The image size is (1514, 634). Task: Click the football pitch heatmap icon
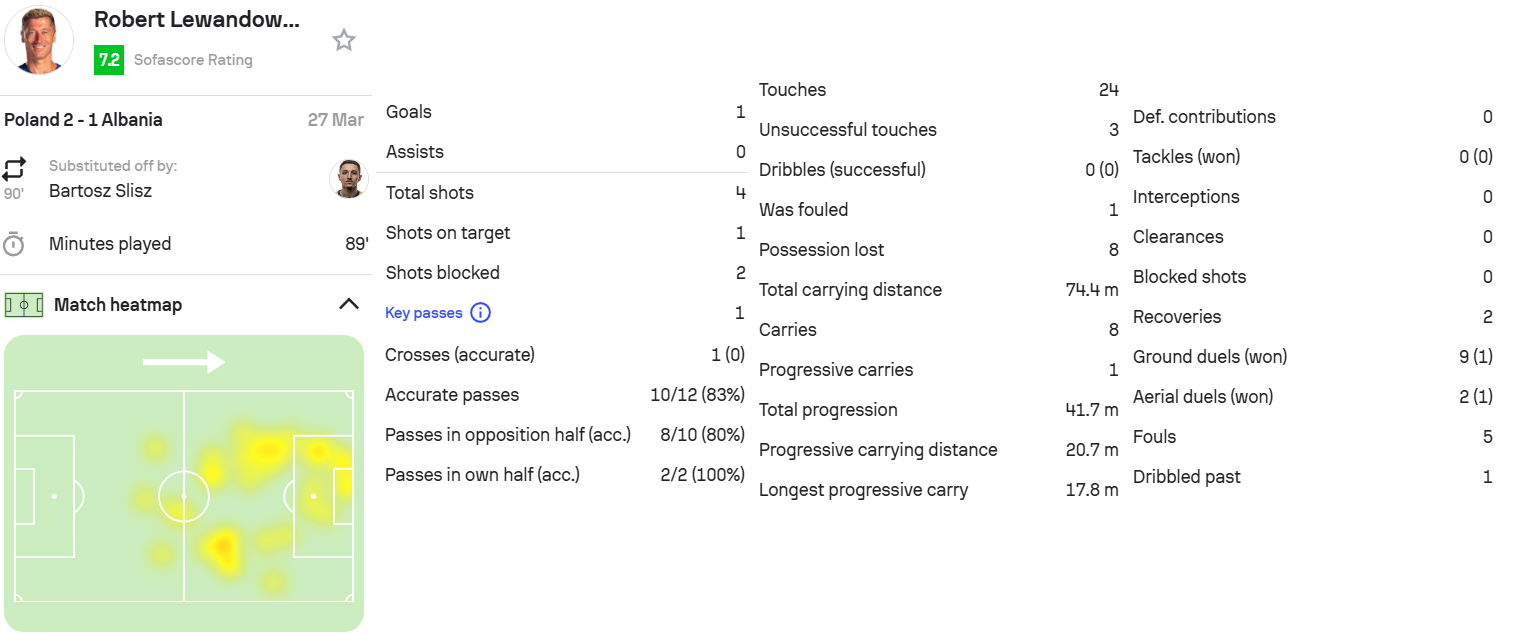coord(24,305)
